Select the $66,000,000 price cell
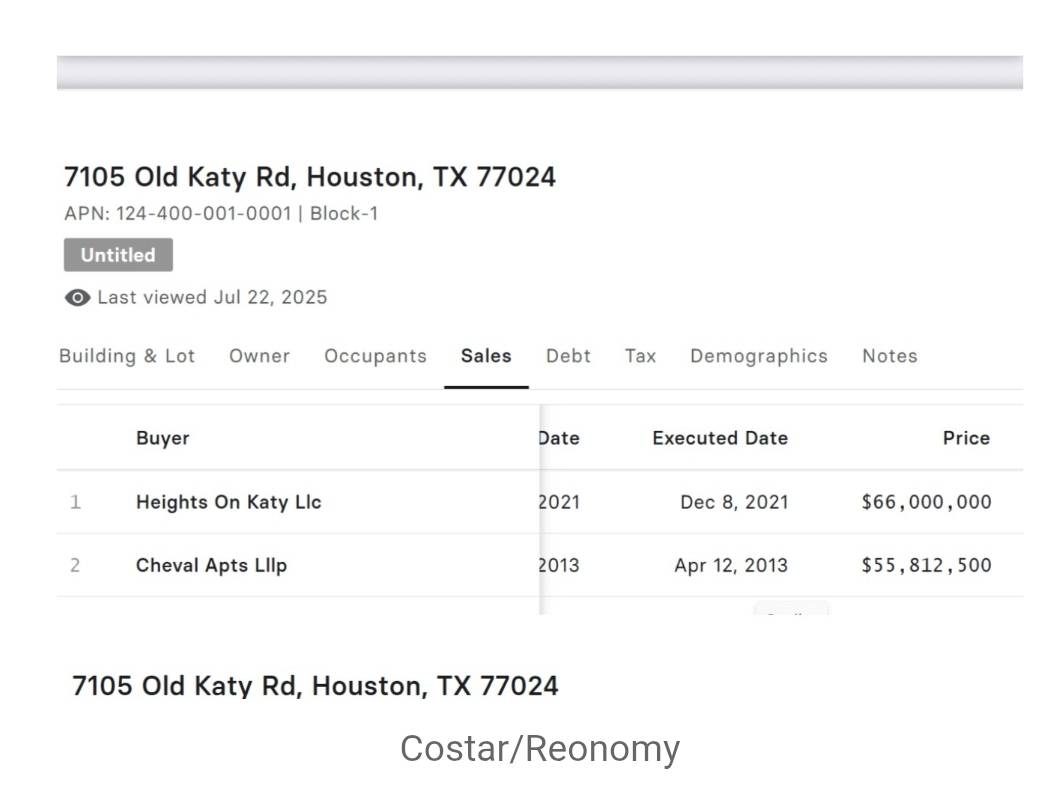 [x=926, y=502]
